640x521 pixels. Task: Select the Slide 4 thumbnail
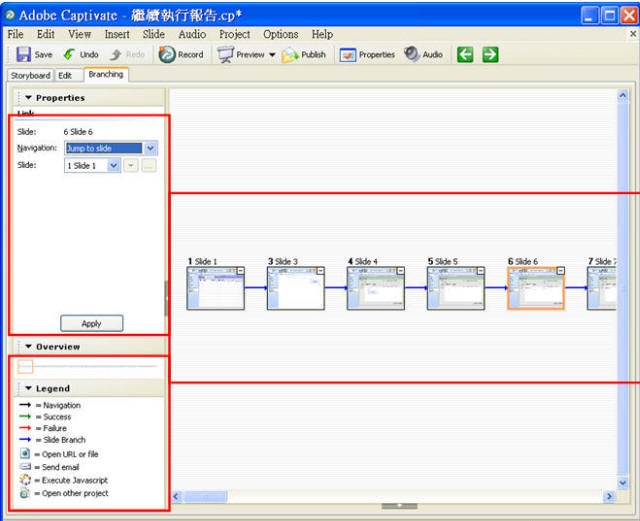tap(376, 288)
